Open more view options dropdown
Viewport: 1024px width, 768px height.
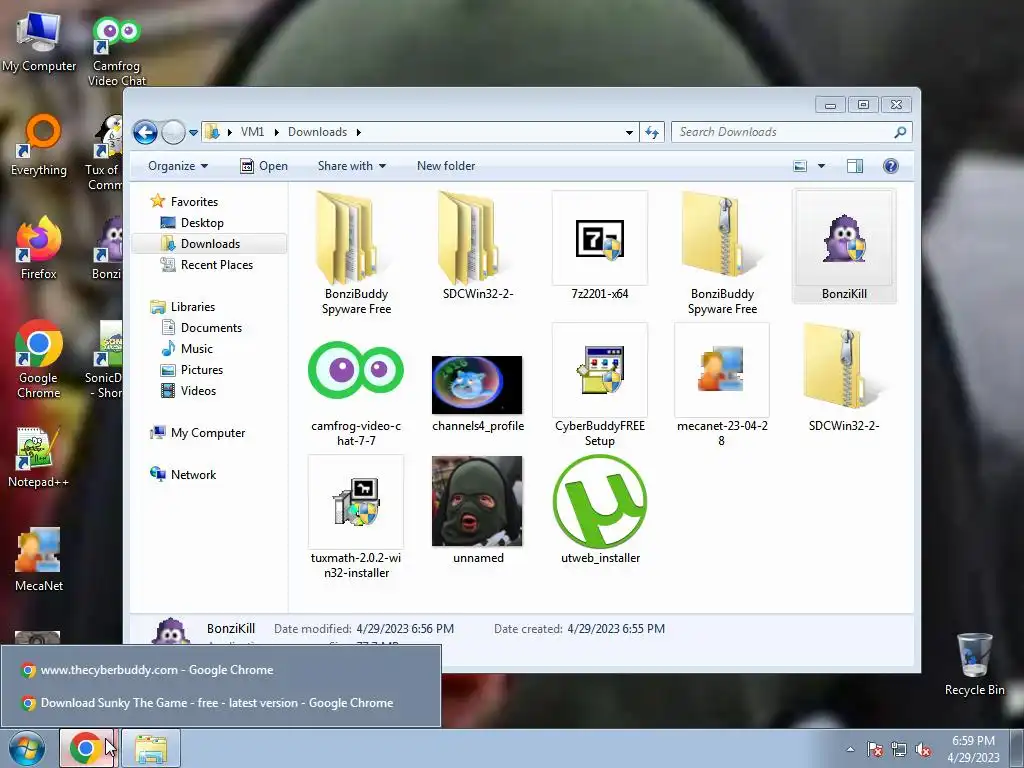click(822, 166)
